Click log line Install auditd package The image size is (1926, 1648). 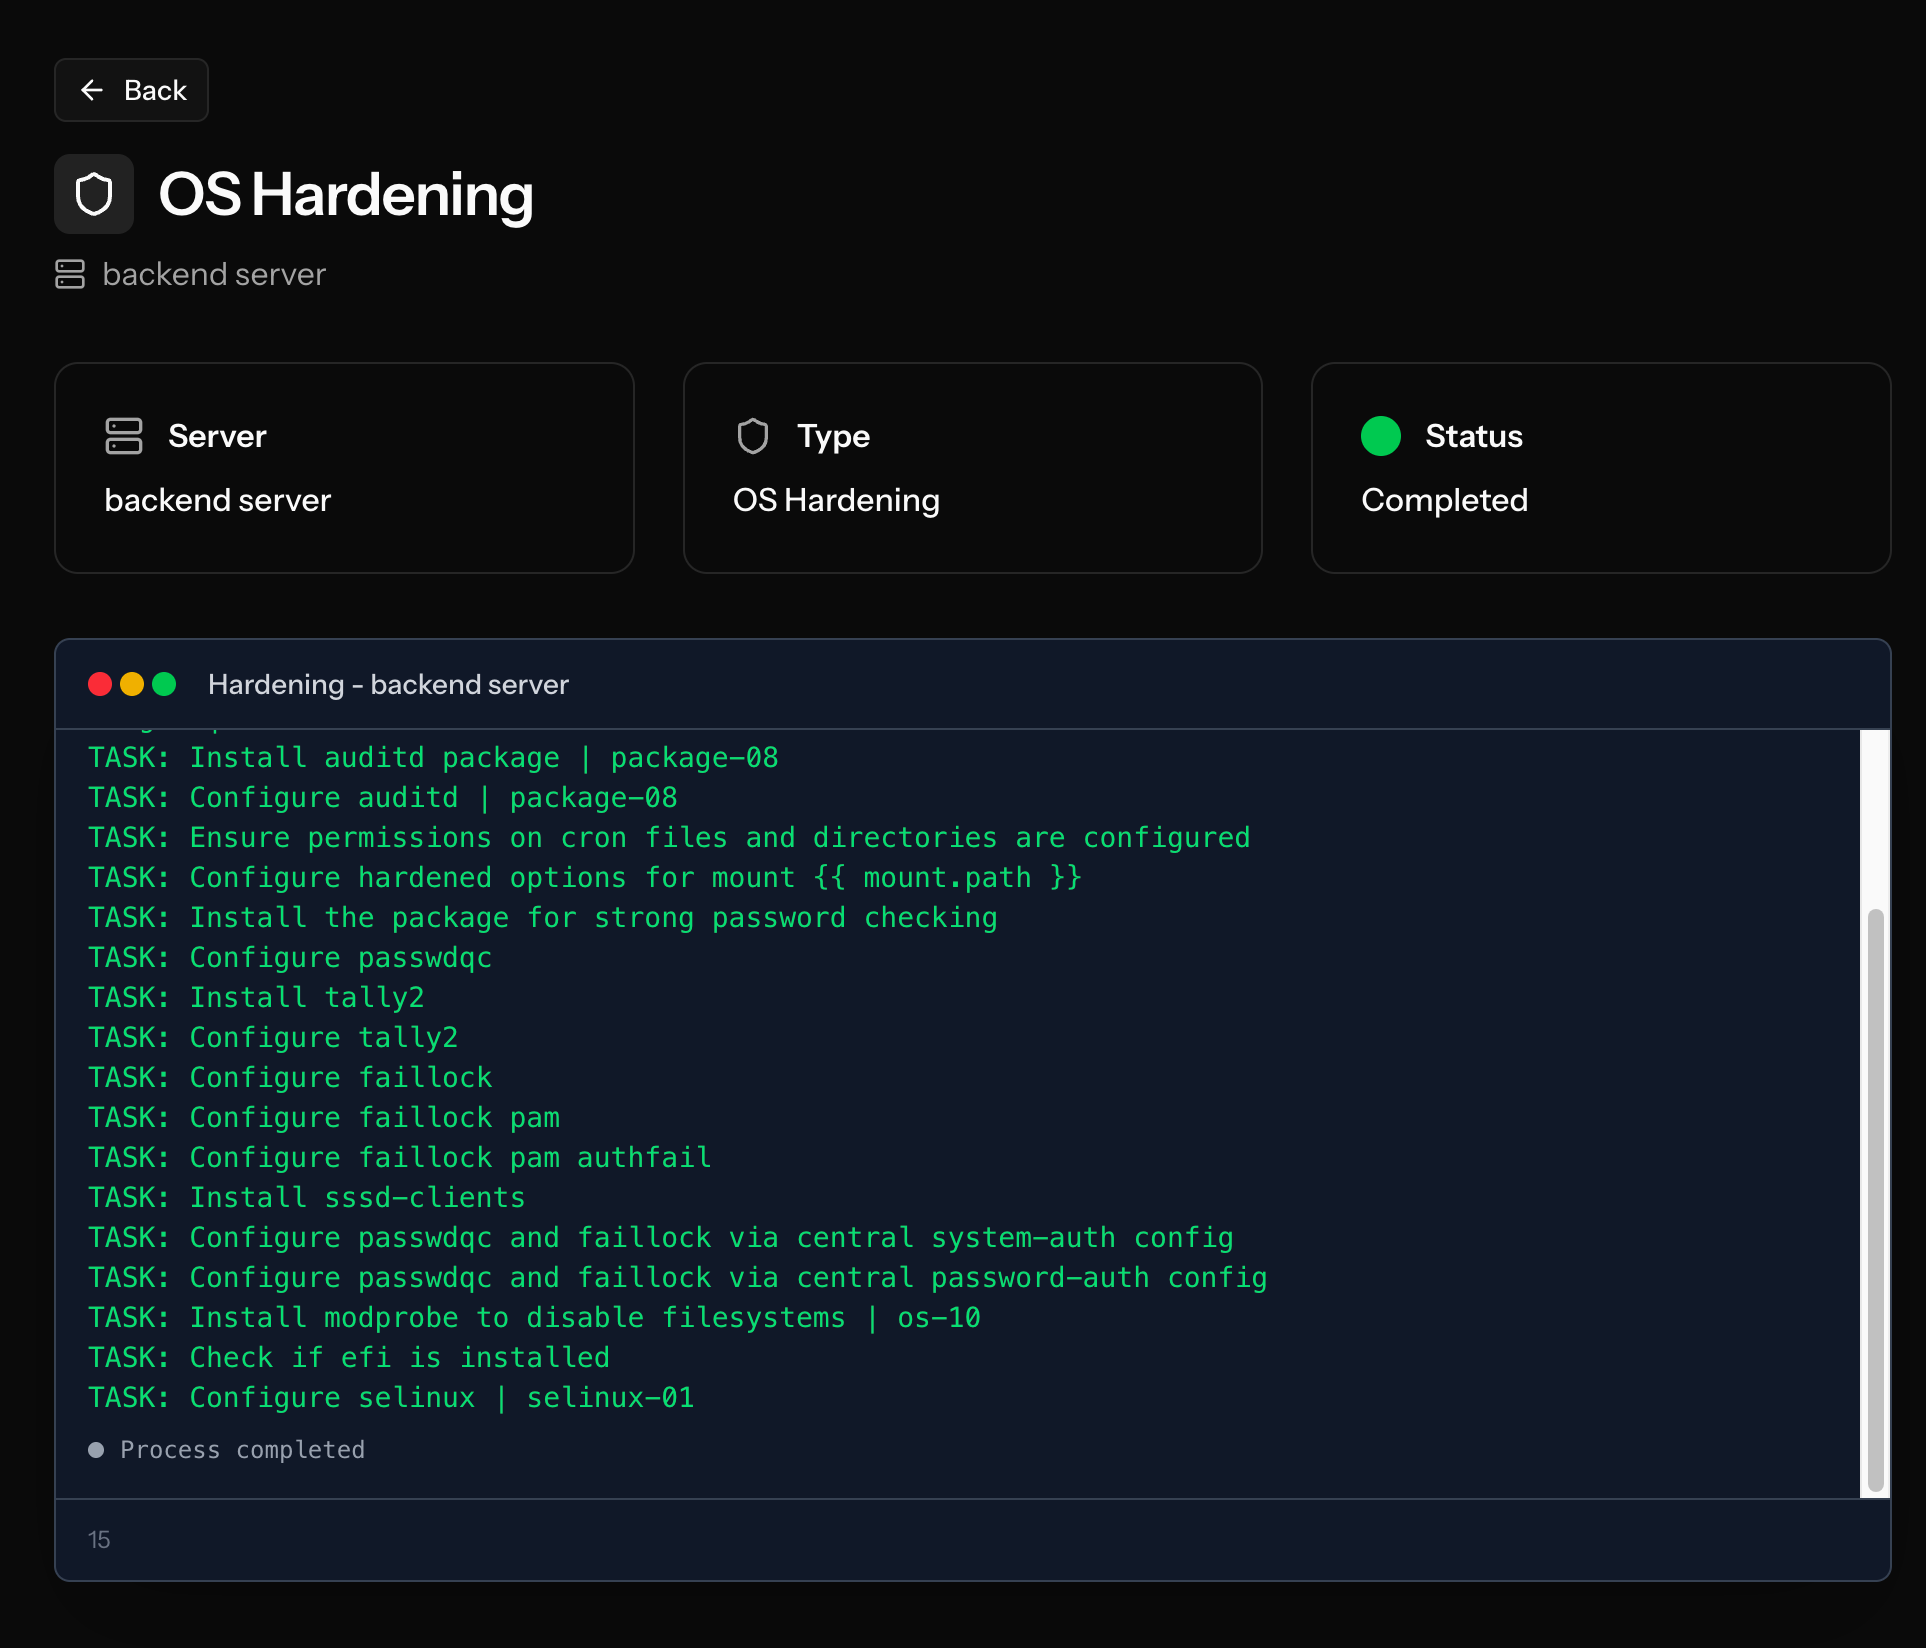point(433,758)
